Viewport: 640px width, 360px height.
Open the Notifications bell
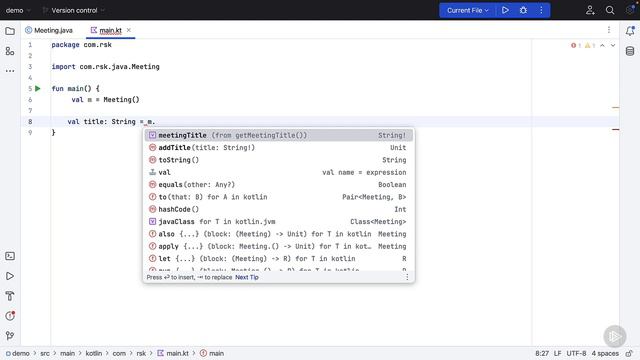(x=630, y=31)
